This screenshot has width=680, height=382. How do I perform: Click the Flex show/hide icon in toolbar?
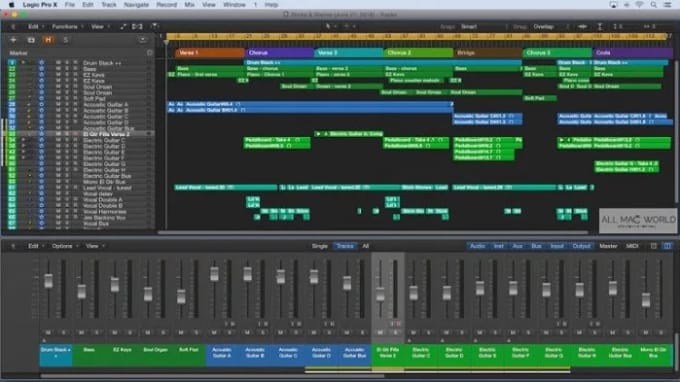137,26
